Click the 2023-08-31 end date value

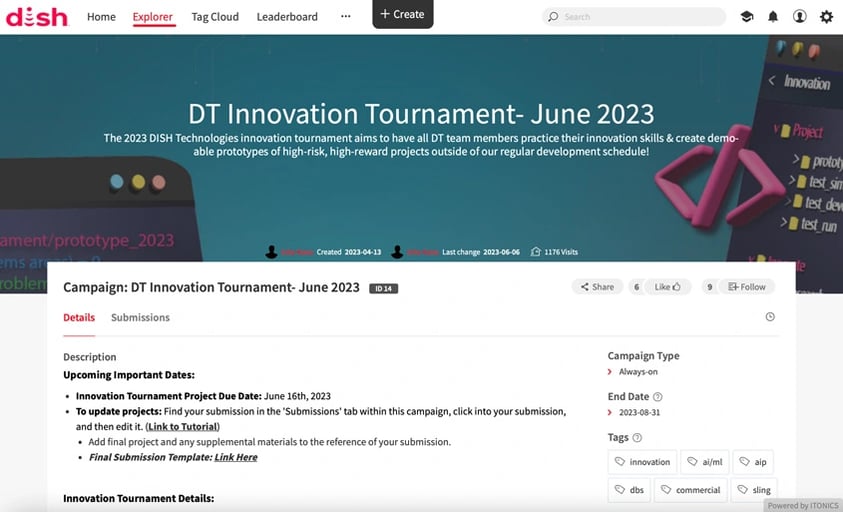coord(639,413)
